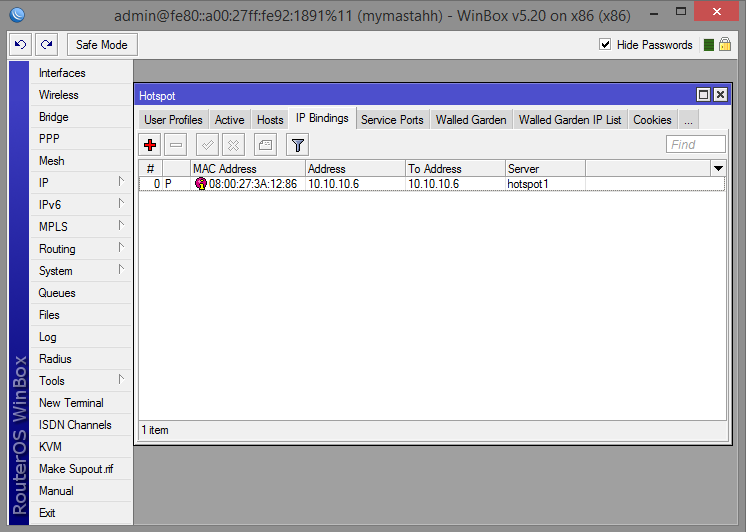The height and width of the screenshot is (532, 746).
Task: Open Files from the sidebar
Action: coord(81,315)
